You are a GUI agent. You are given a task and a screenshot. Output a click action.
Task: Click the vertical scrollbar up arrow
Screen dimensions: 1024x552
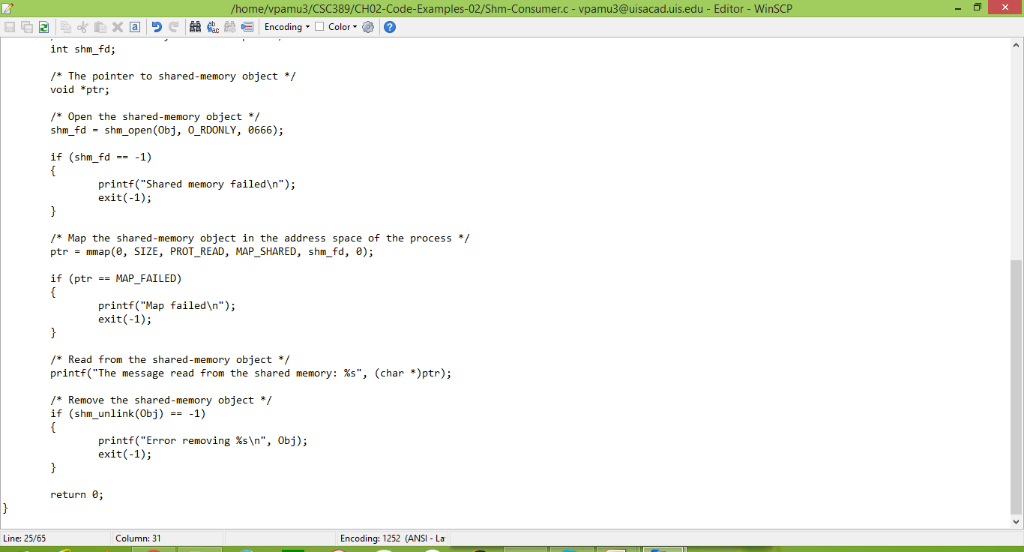[x=1016, y=45]
